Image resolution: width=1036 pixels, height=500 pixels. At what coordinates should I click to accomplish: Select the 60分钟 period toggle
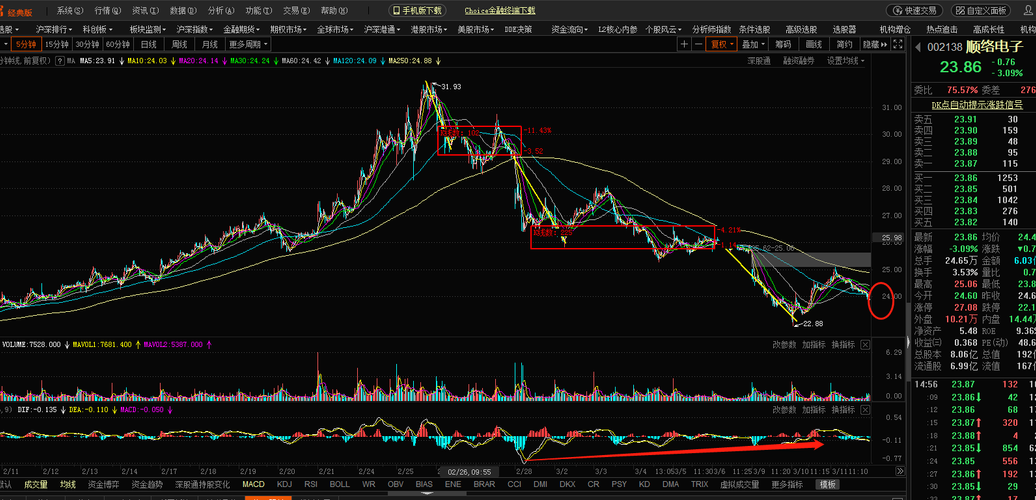(x=117, y=44)
